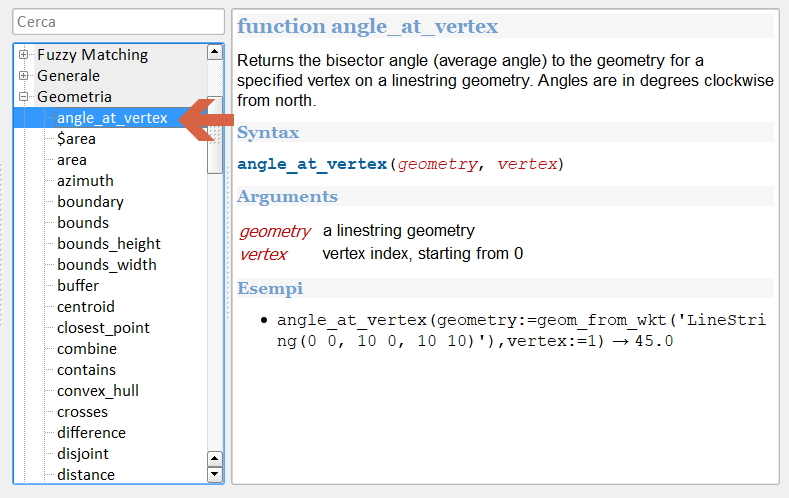The height and width of the screenshot is (498, 789).
Task: Select the angle_at_vertex function
Action: pos(111,118)
